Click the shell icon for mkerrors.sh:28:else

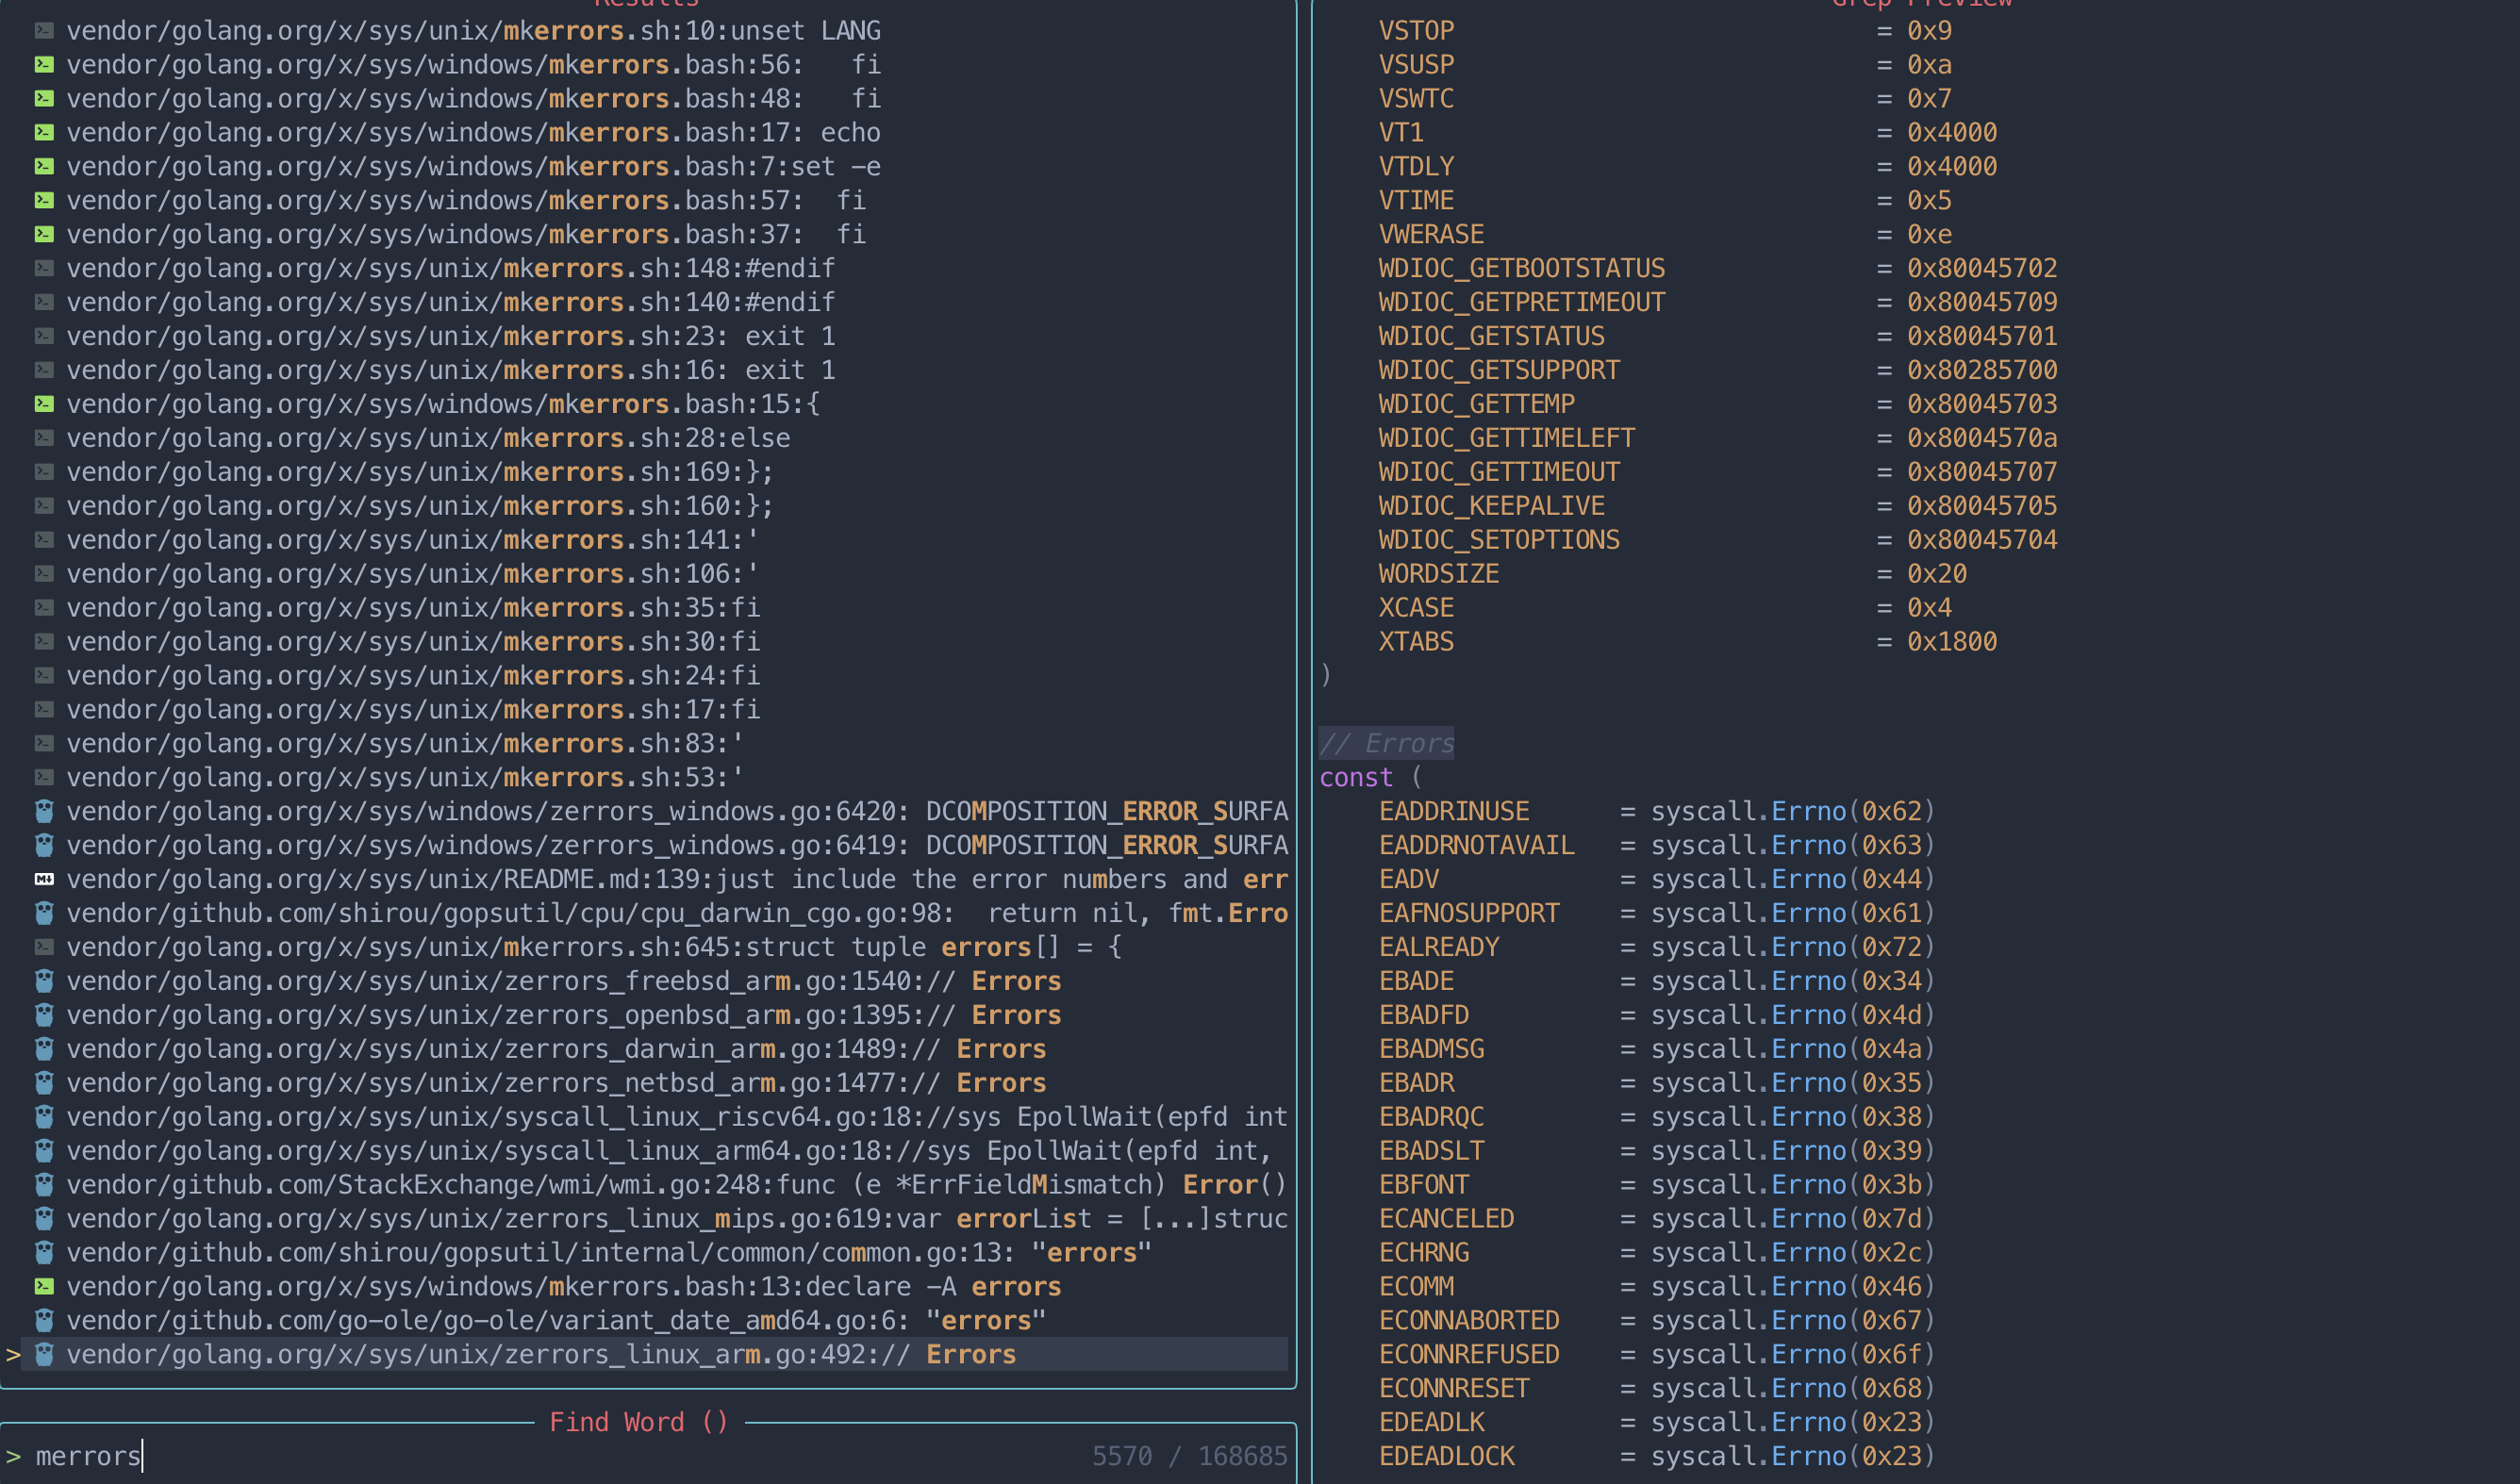click(44, 438)
